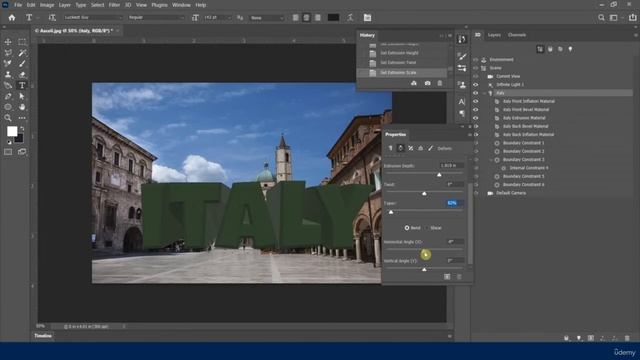Hide Italy Front Inflation Material
Screen dimensions: 640x360
[476, 101]
